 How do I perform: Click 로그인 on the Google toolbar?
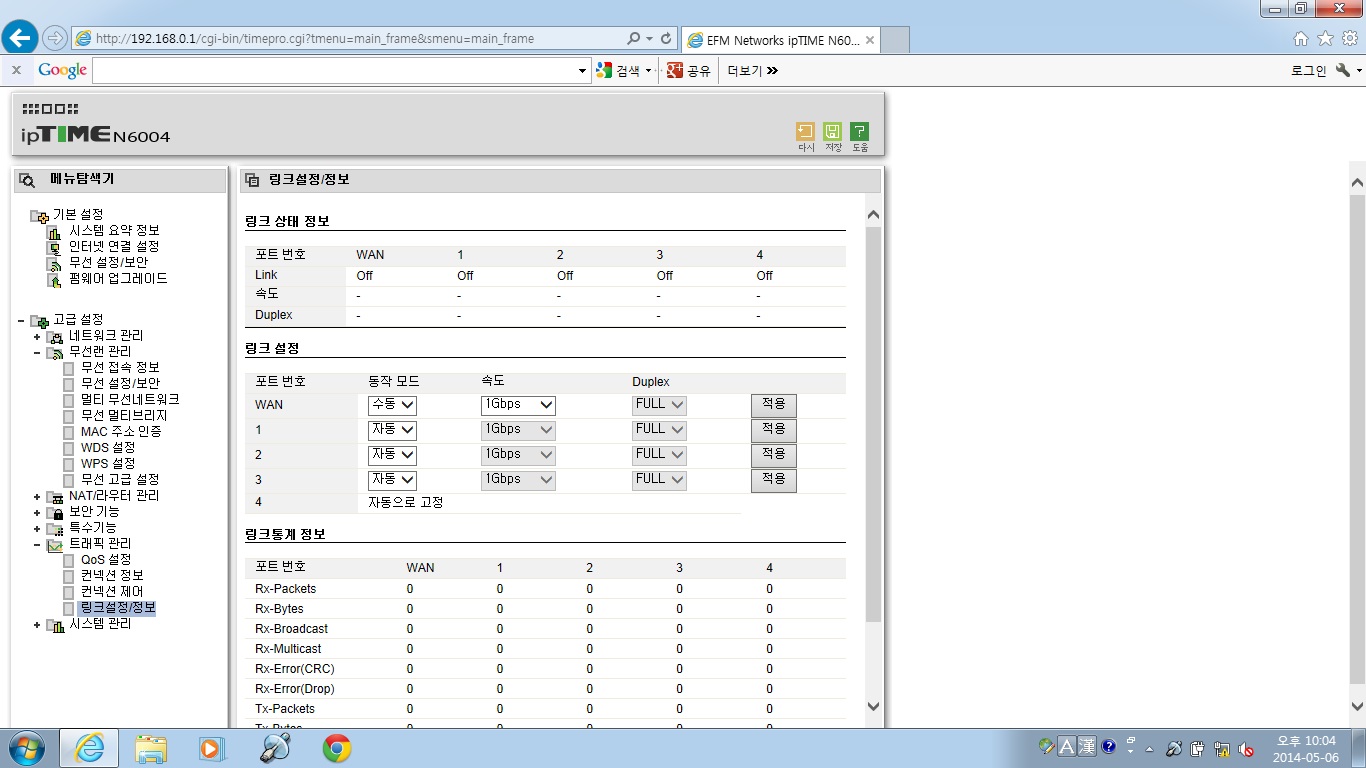click(x=1308, y=71)
